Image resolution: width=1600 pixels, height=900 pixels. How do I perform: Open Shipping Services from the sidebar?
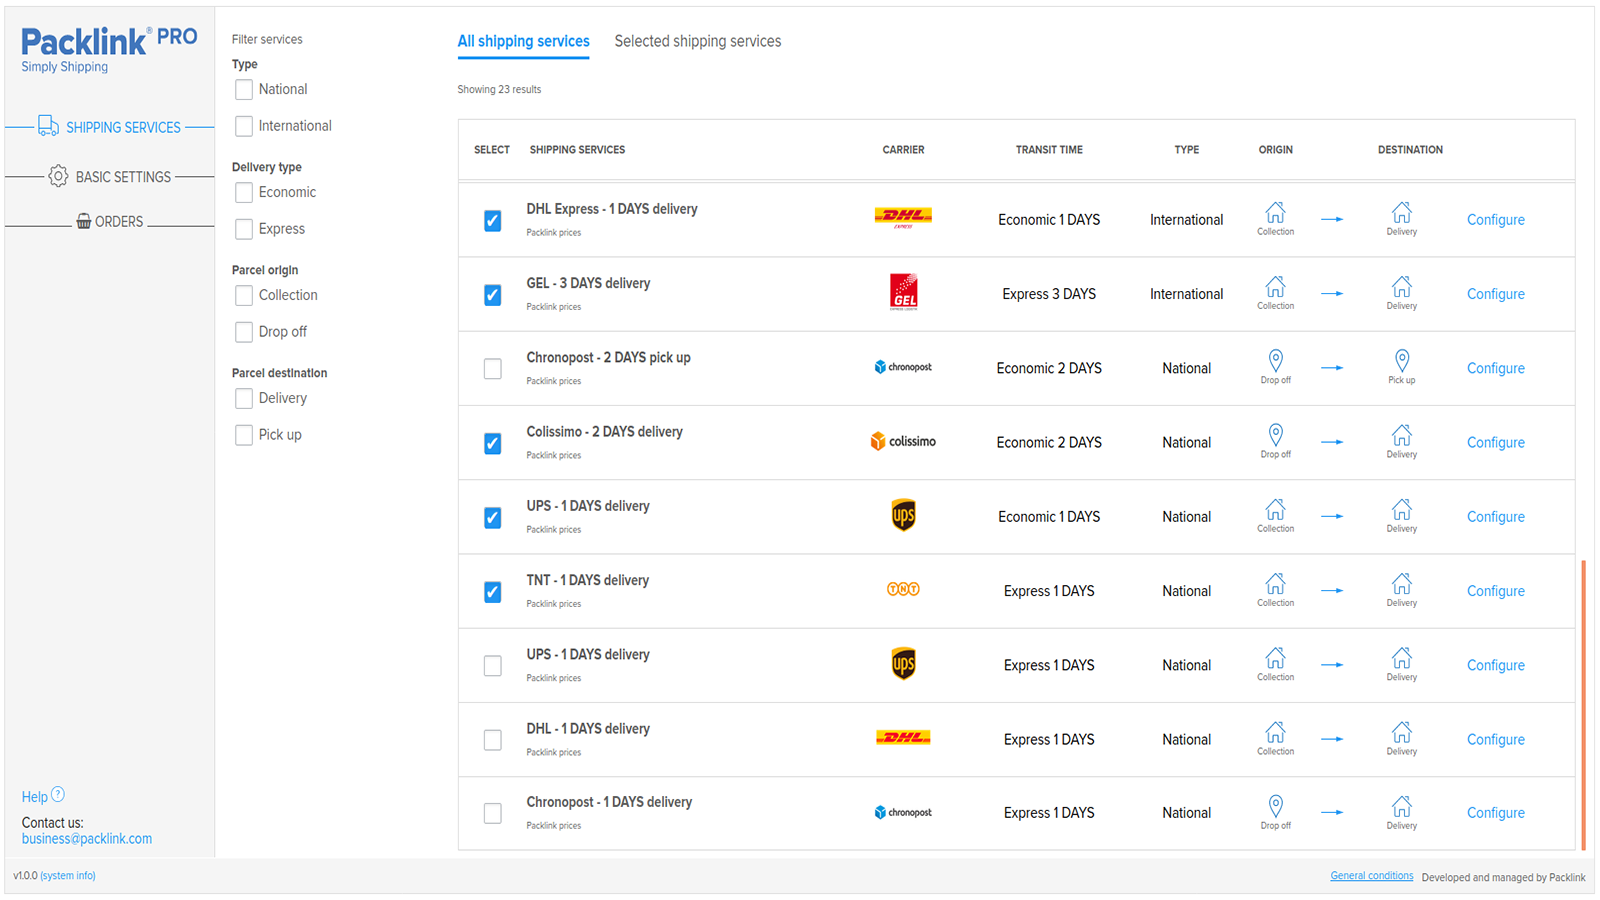[110, 127]
